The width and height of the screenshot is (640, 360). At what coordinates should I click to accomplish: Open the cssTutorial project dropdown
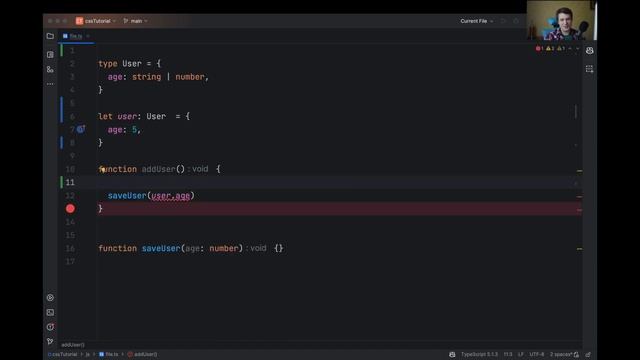[96, 21]
